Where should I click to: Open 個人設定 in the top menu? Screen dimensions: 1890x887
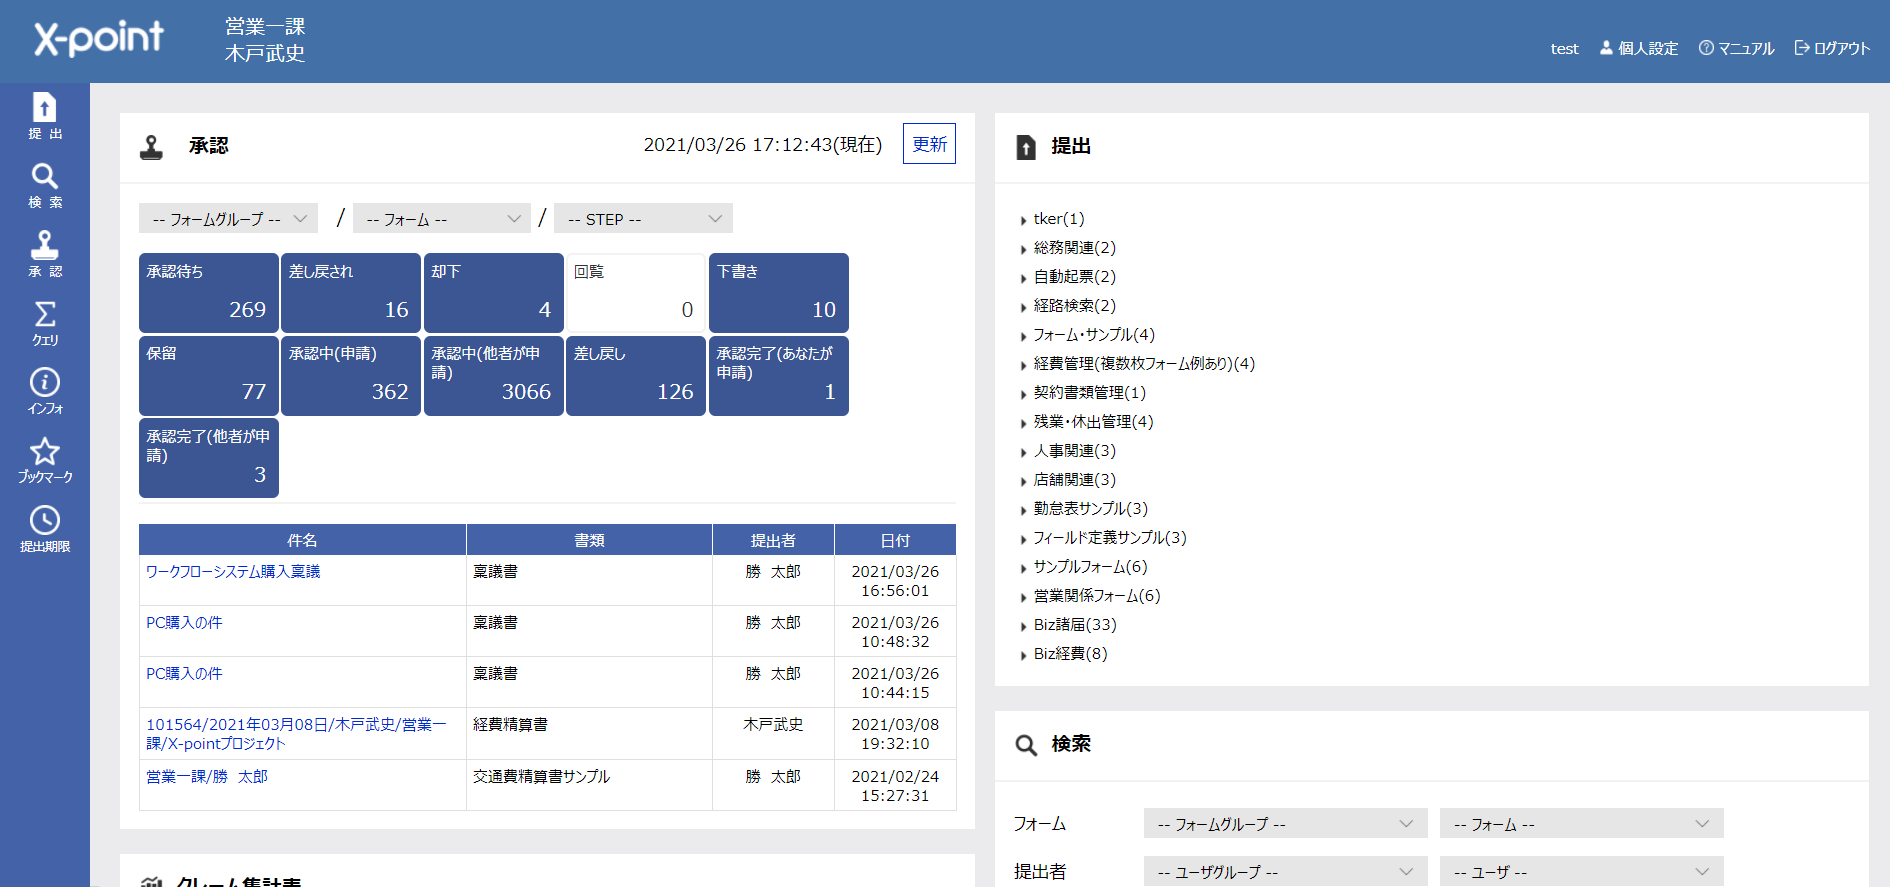[x=1639, y=48]
